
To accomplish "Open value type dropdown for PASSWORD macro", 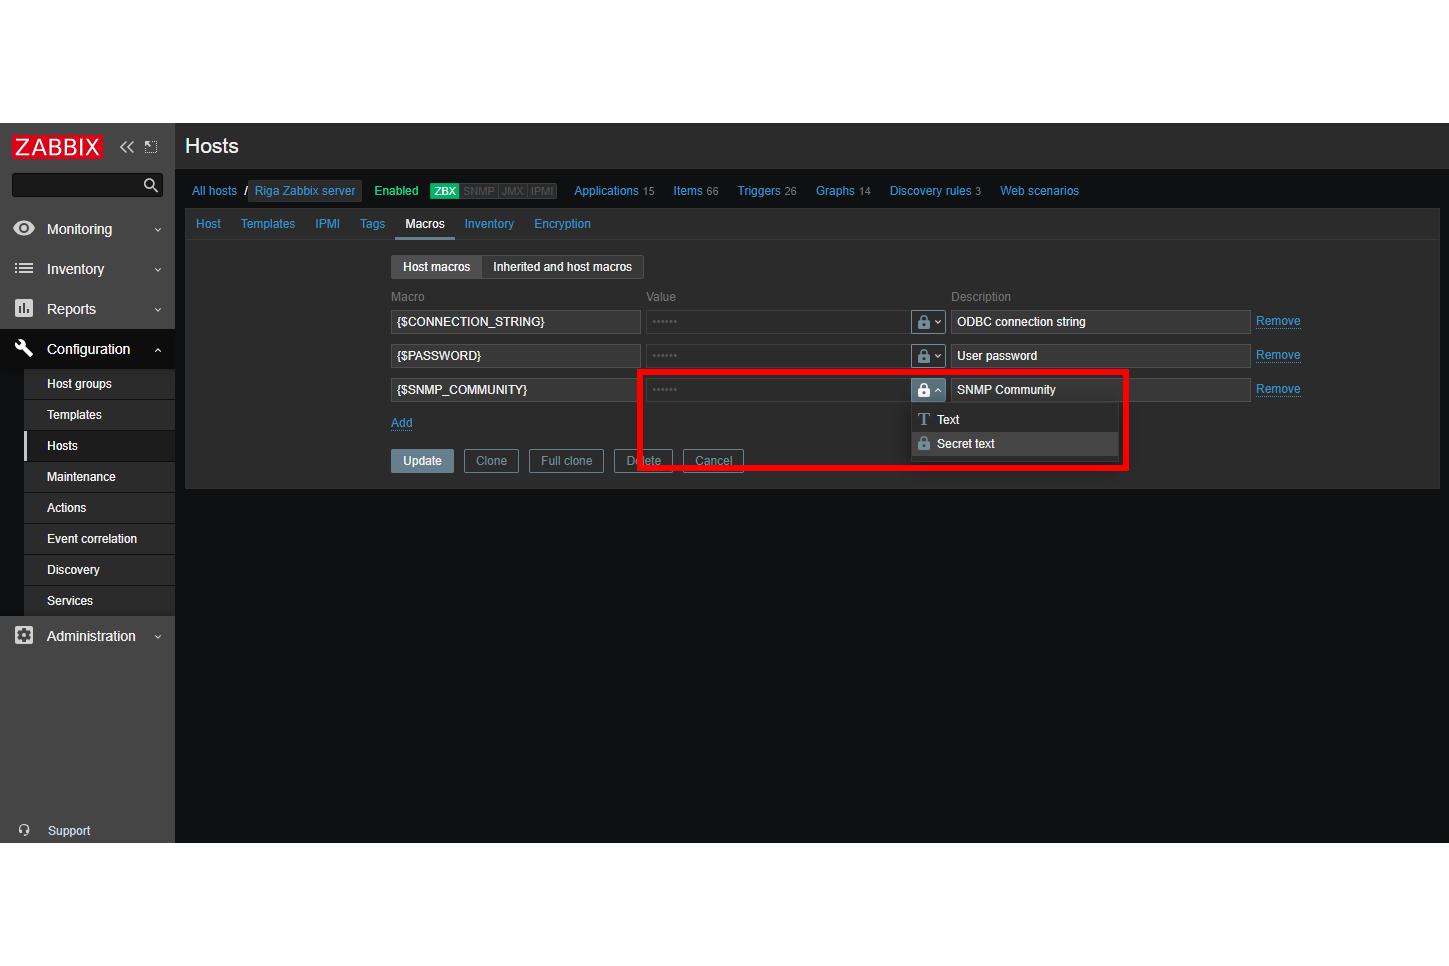I will pyautogui.click(x=928, y=356).
